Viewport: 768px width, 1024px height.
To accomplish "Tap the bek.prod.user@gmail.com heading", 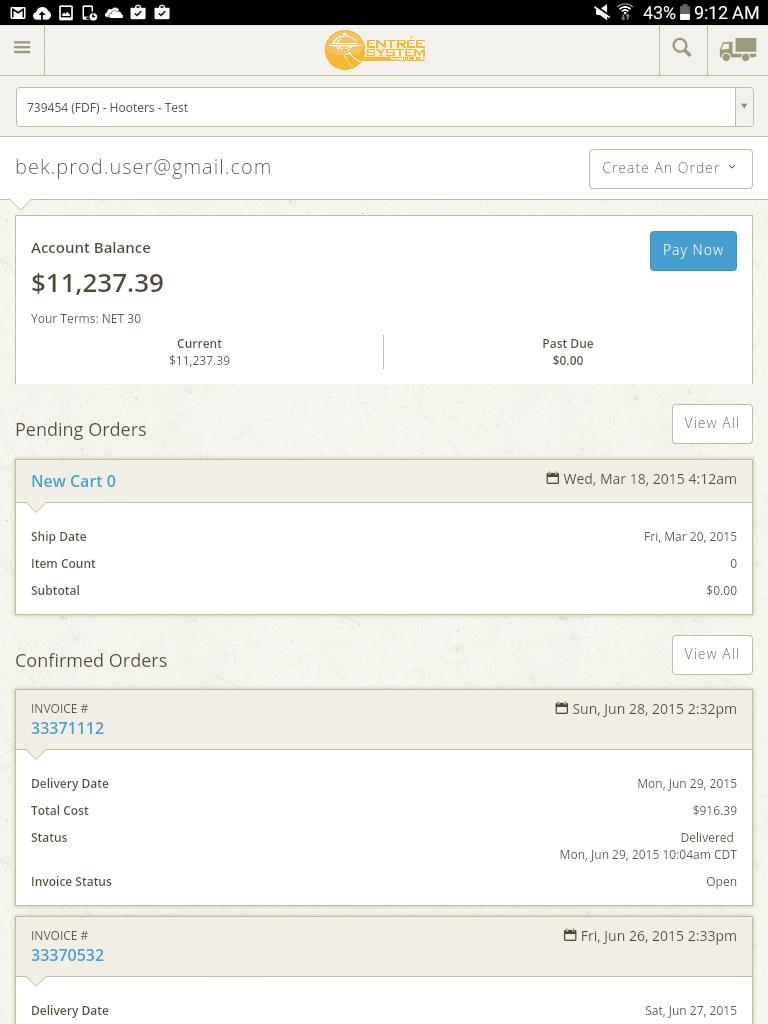I will [143, 167].
